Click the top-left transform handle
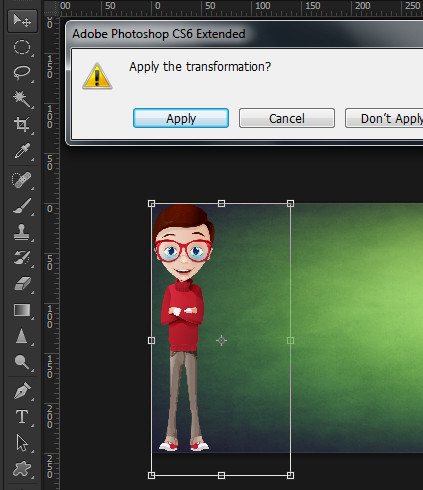 click(151, 204)
